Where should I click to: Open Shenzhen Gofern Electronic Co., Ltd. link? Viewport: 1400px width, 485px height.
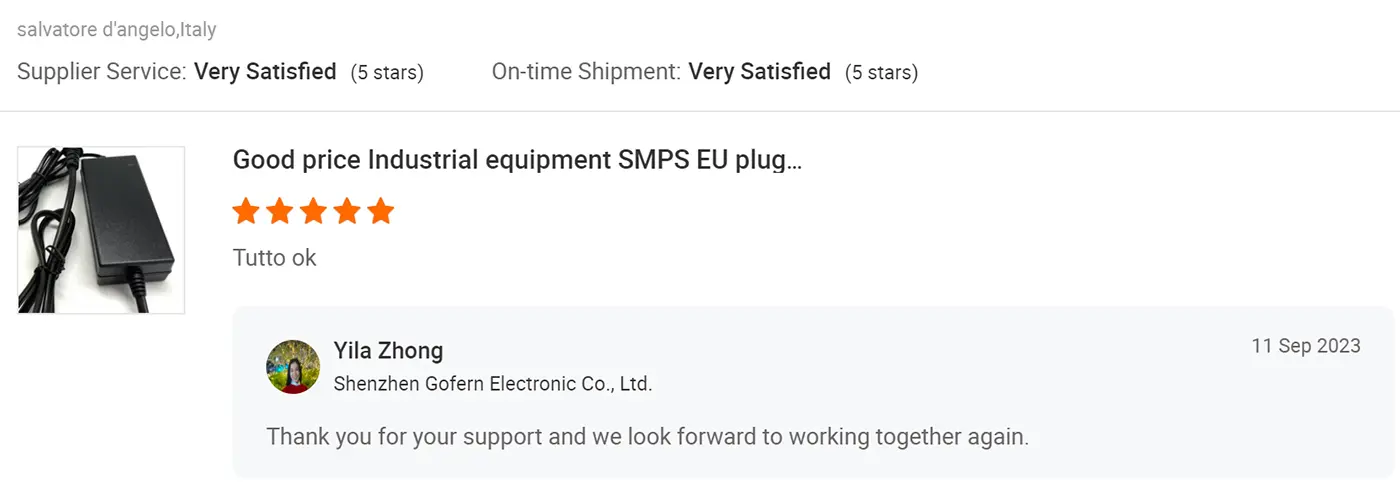tap(492, 384)
